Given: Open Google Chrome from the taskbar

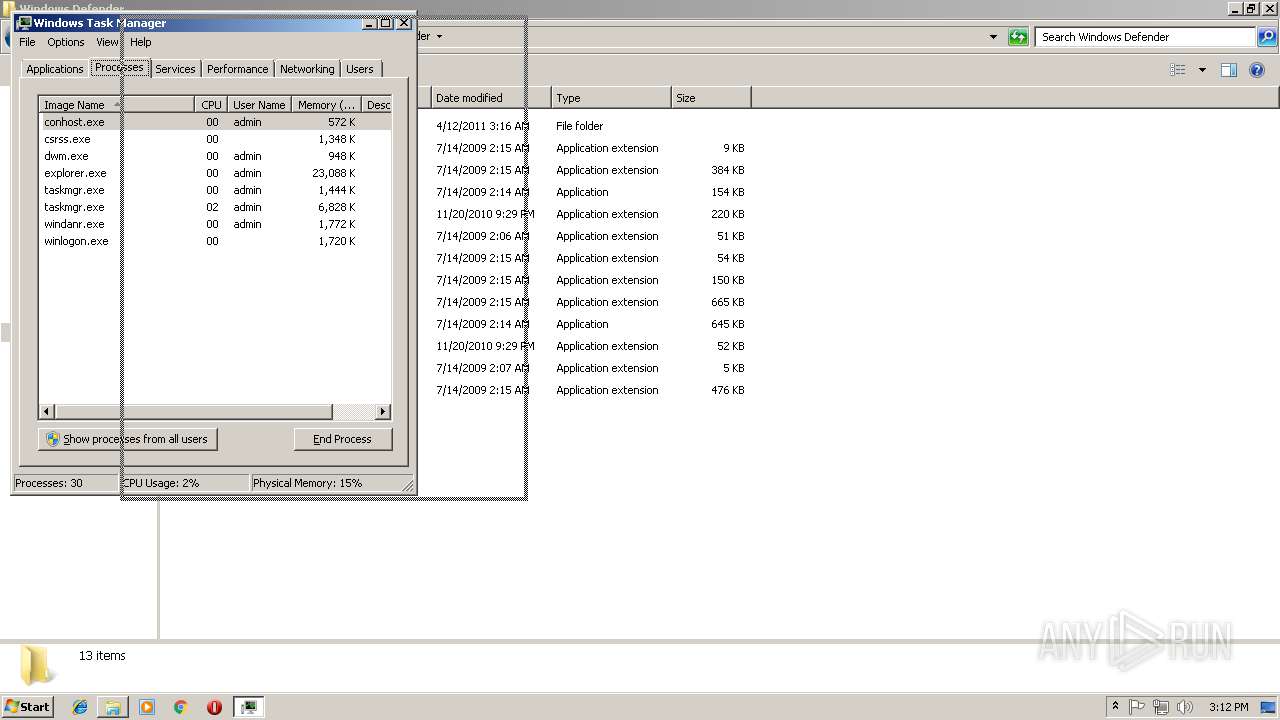Looking at the screenshot, I should [180, 707].
